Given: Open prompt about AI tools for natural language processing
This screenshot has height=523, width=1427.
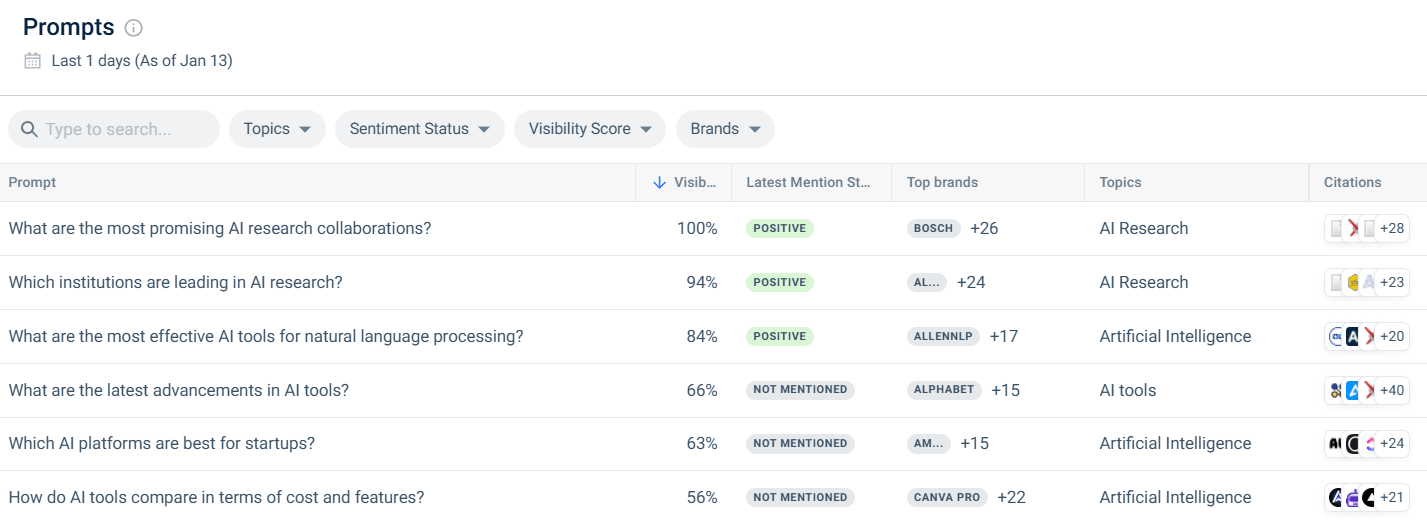Looking at the screenshot, I should point(266,336).
